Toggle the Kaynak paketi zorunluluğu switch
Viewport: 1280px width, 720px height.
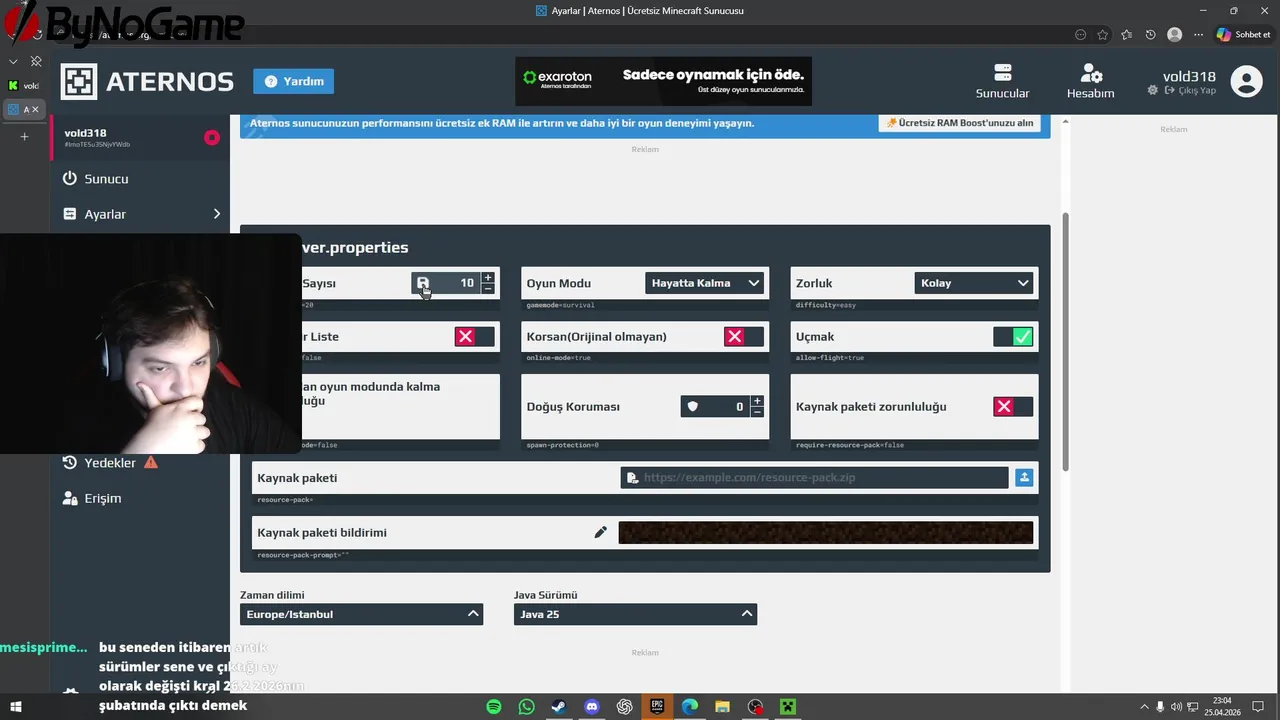click(1013, 407)
